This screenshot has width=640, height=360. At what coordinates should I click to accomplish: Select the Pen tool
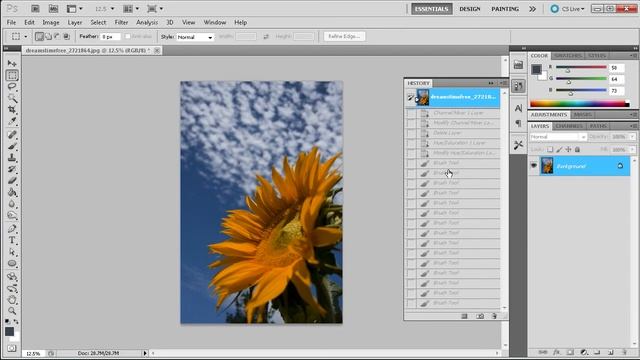[12, 229]
